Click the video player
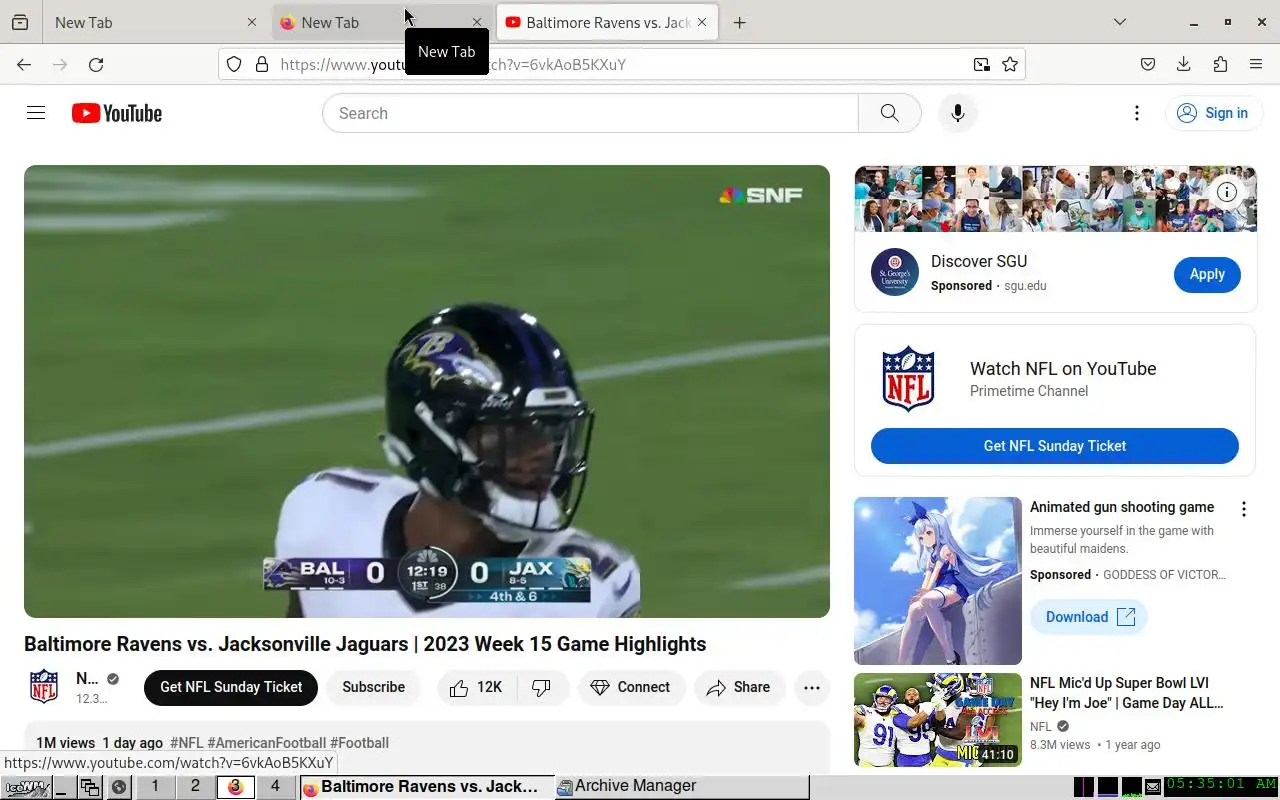The height and width of the screenshot is (800, 1280). (x=427, y=391)
